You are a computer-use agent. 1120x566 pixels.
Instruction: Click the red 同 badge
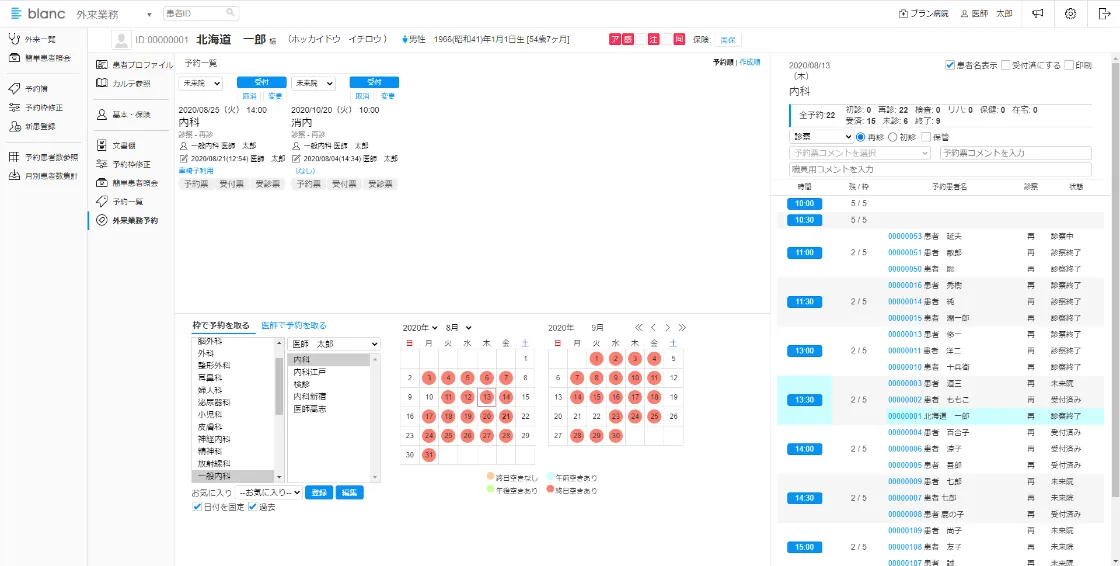679,40
